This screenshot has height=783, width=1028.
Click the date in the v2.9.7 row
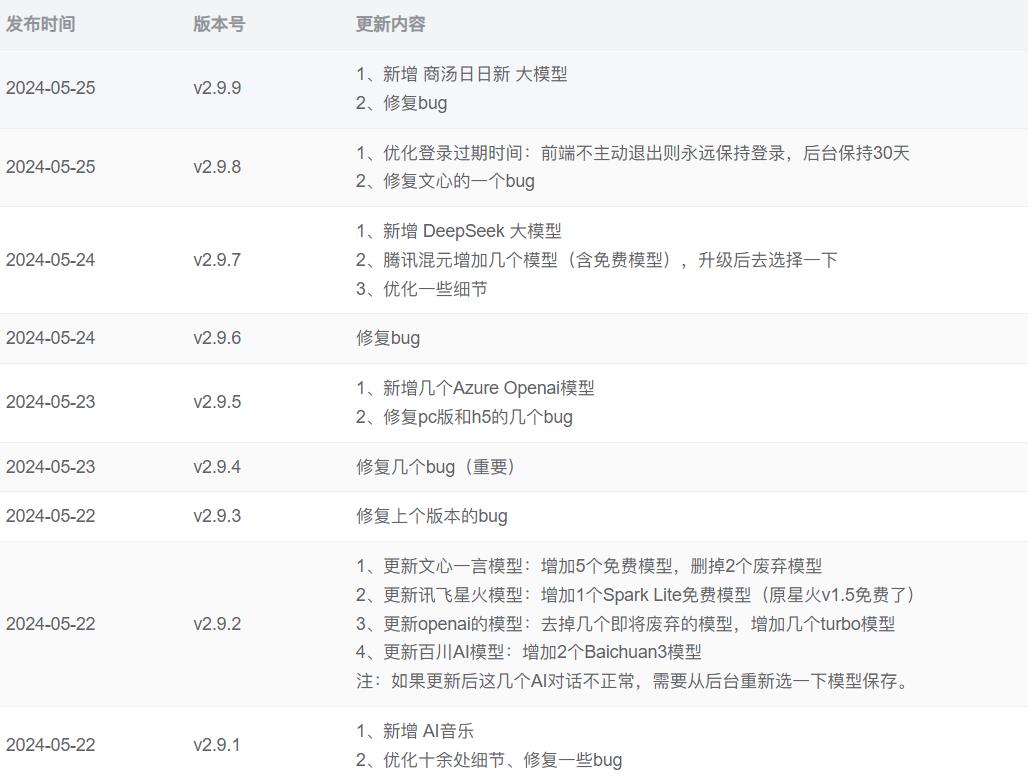click(50, 260)
